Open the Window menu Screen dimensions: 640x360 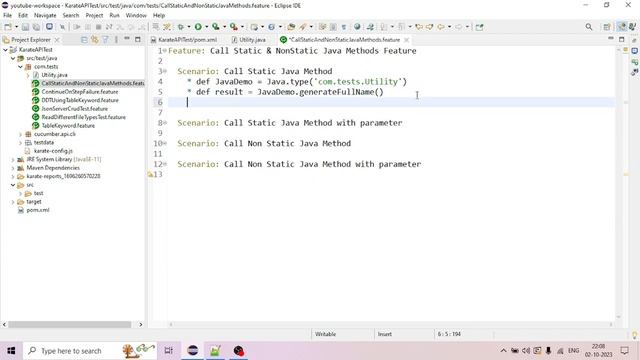(136, 15)
